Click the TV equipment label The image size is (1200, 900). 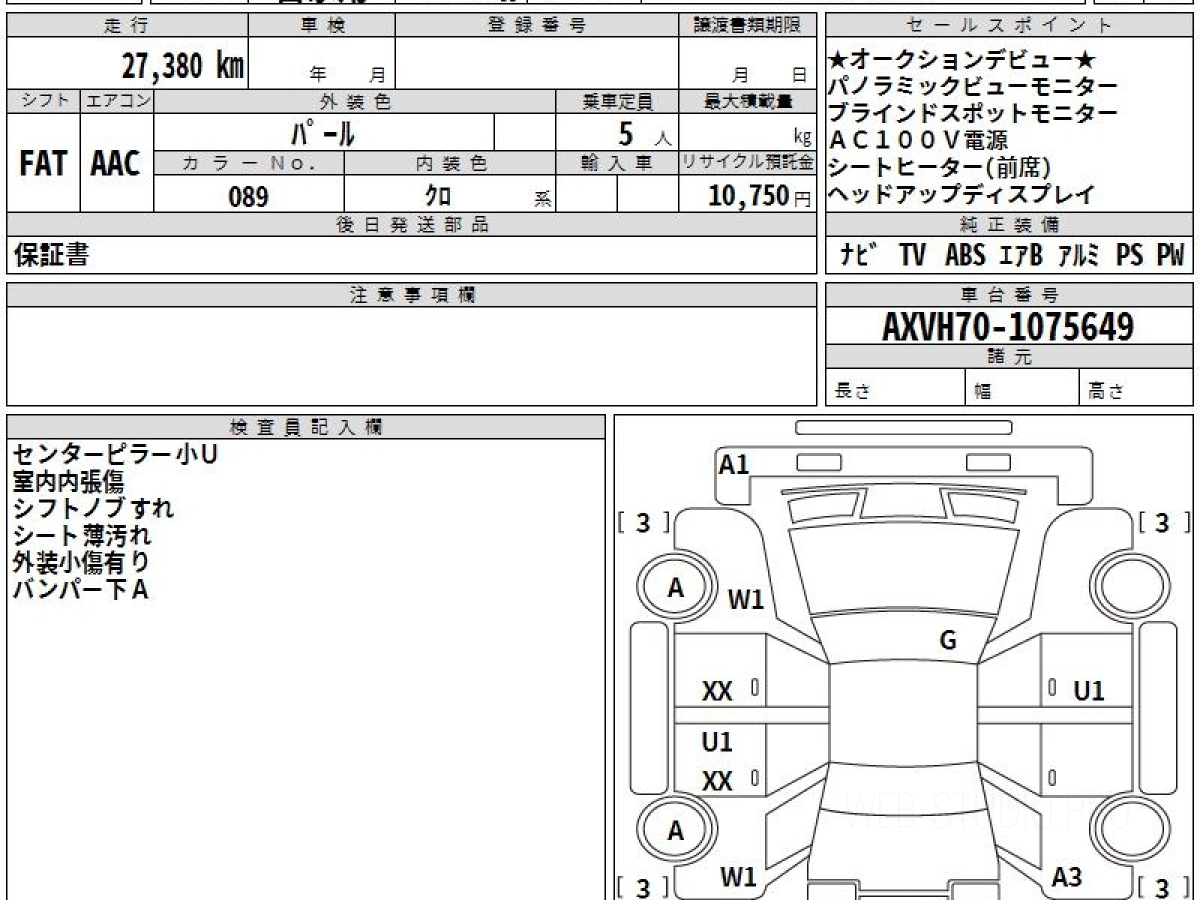pos(912,256)
